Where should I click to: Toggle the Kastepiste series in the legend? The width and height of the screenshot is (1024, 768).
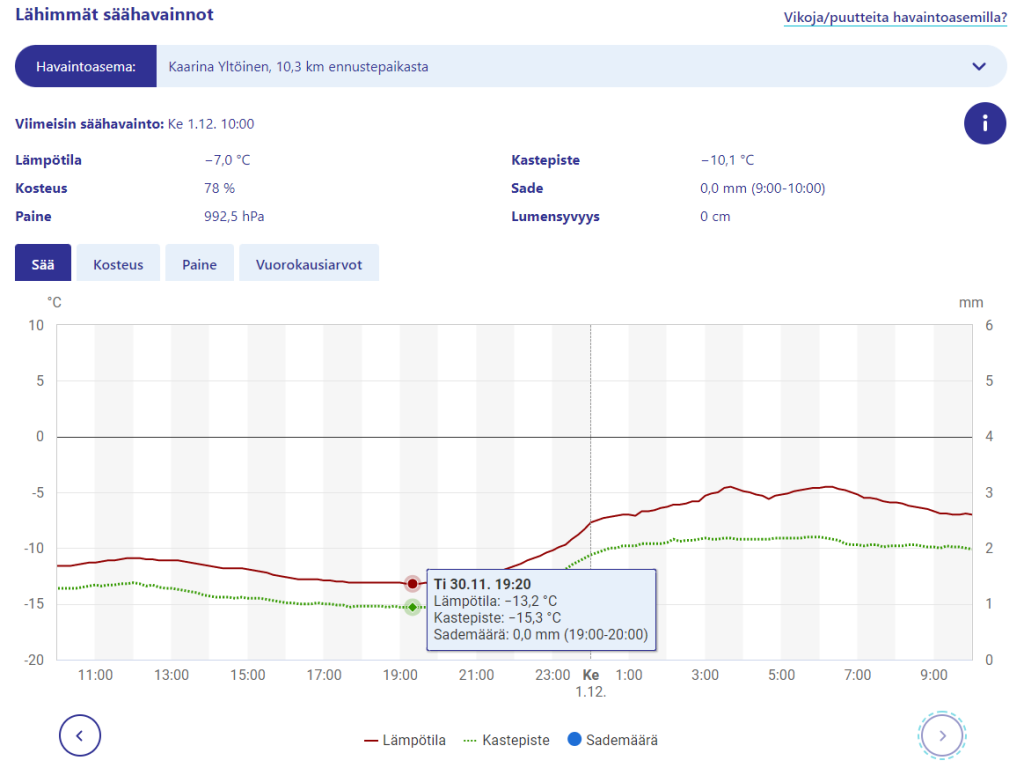506,740
